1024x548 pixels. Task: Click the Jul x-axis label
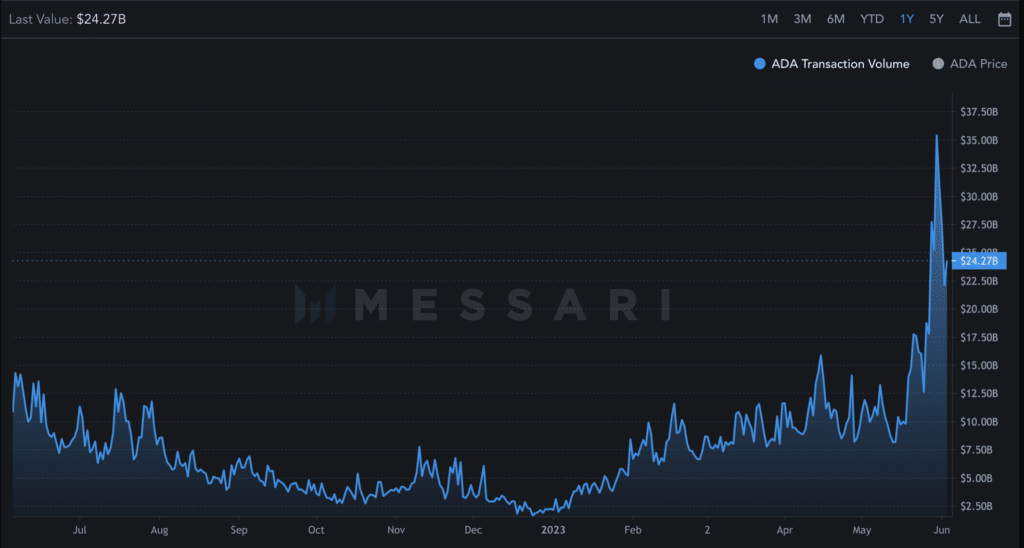point(80,530)
